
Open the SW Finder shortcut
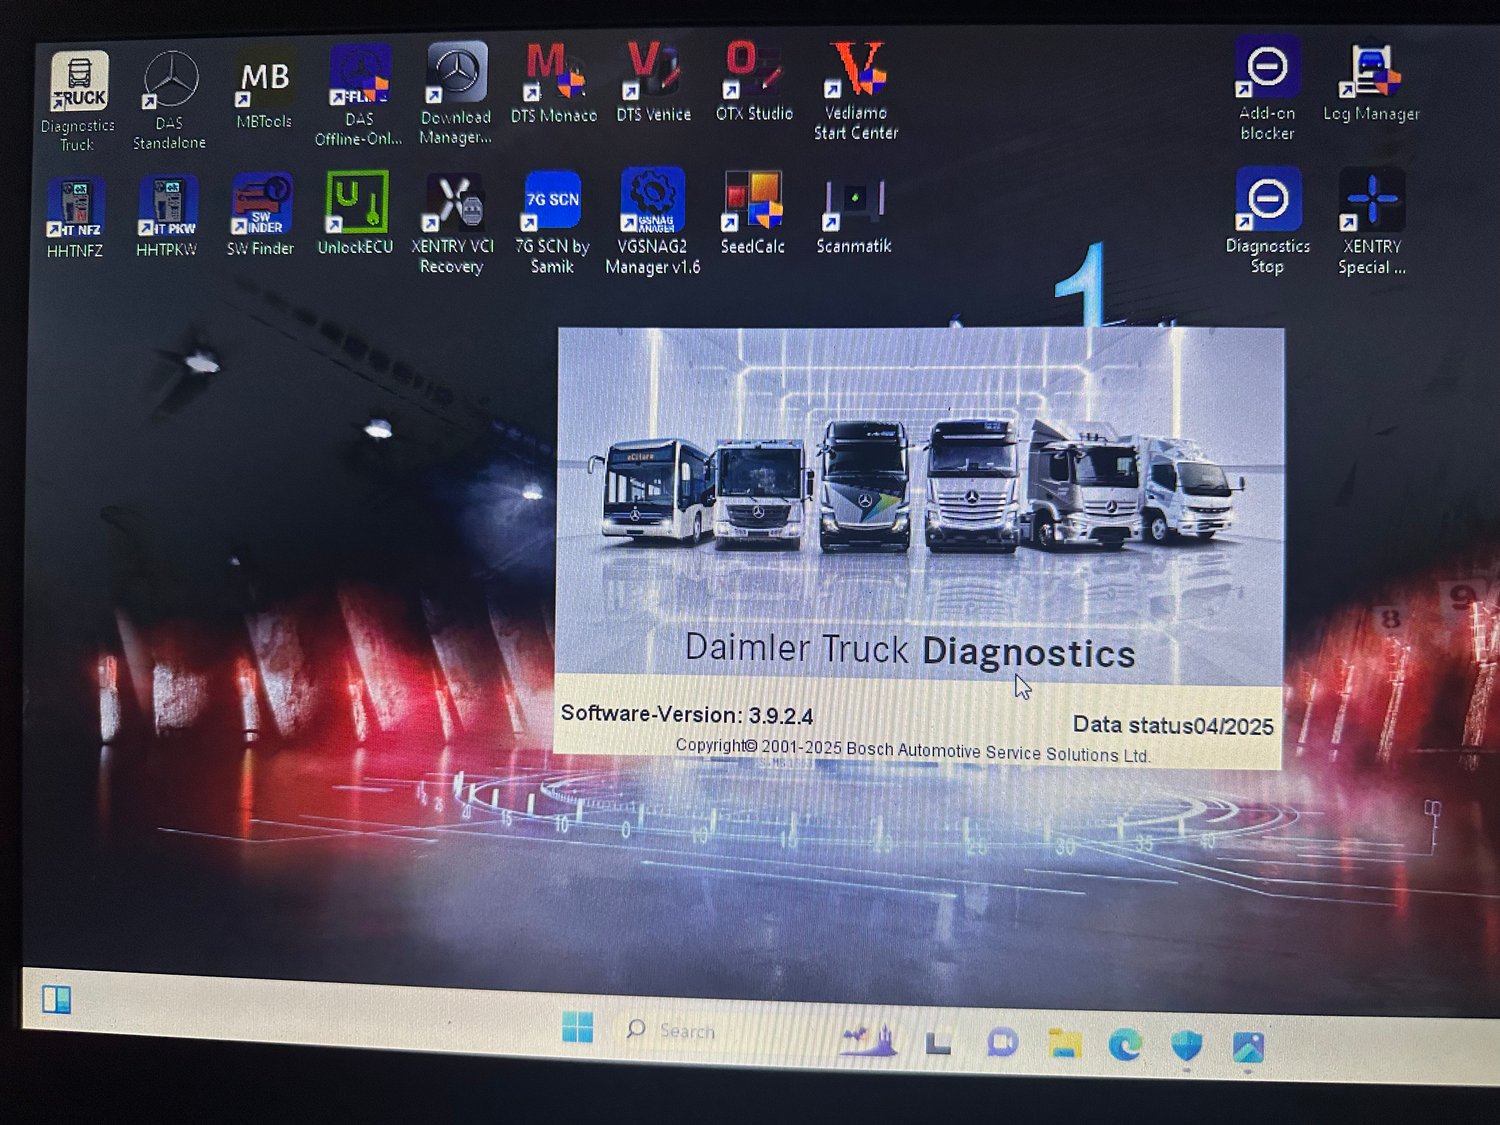(x=260, y=215)
